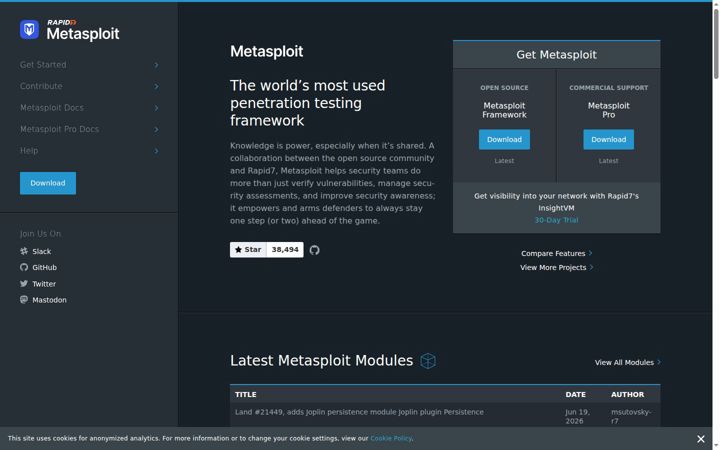The height and width of the screenshot is (450, 720).
Task: Click the Jun 19, 2026 date cell
Action: click(578, 416)
